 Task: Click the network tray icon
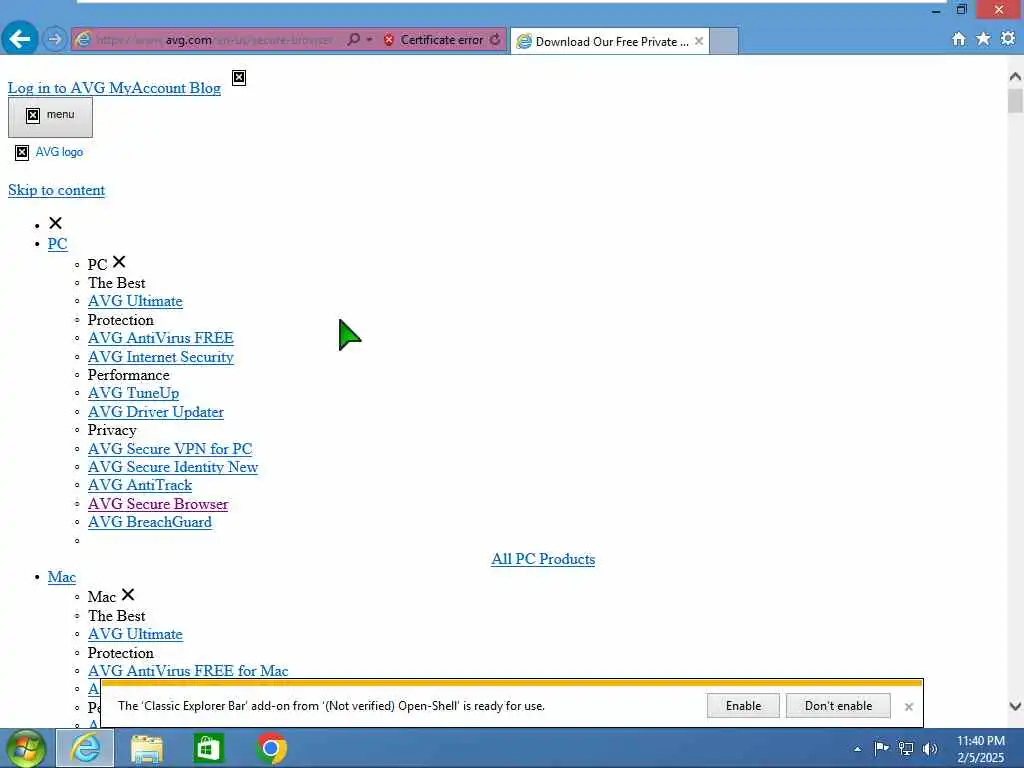click(x=906, y=748)
